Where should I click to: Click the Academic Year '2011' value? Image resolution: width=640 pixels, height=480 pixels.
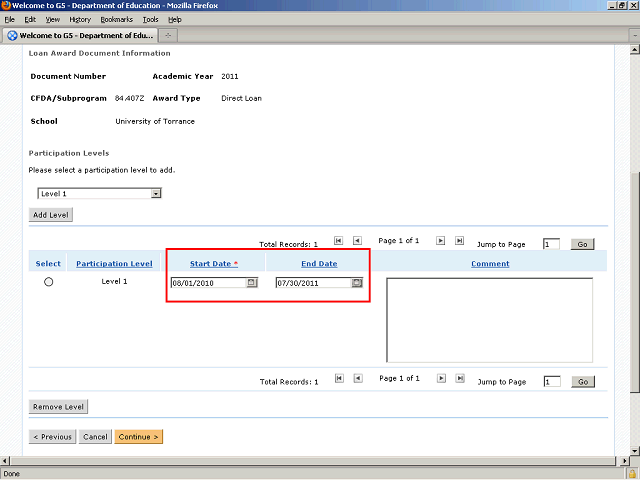pos(230,76)
